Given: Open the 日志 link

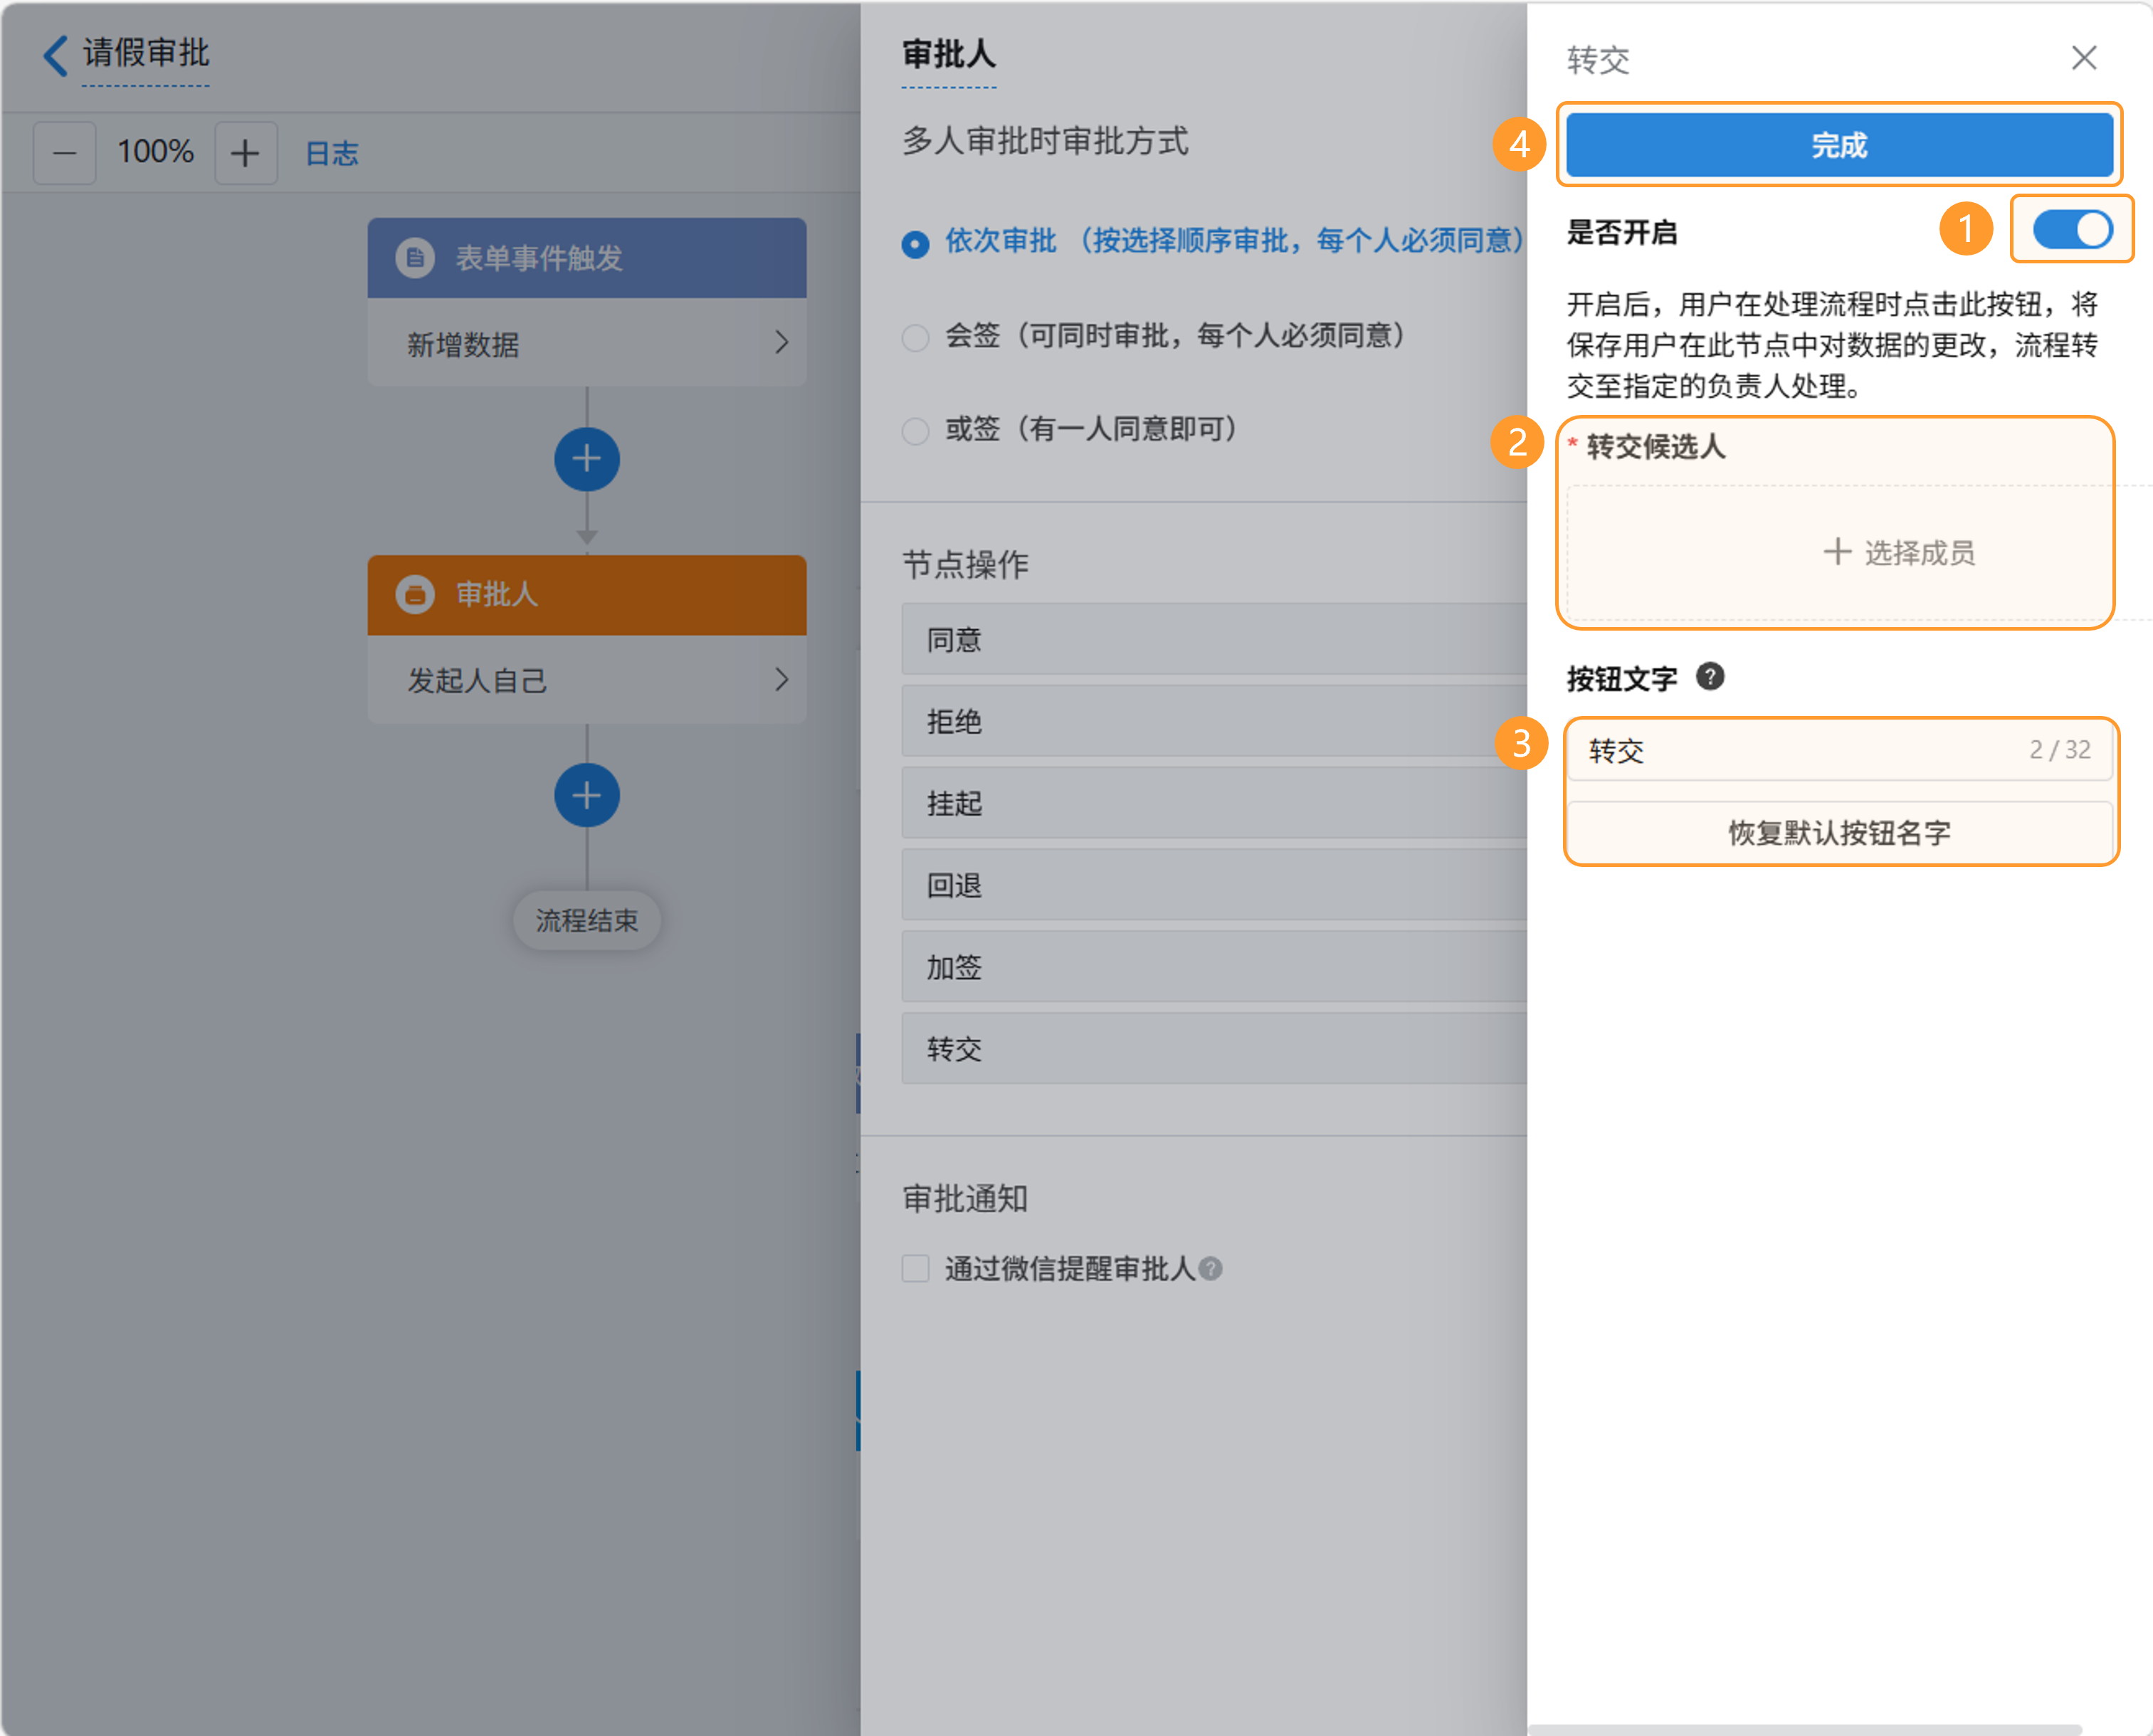Looking at the screenshot, I should 331,153.
